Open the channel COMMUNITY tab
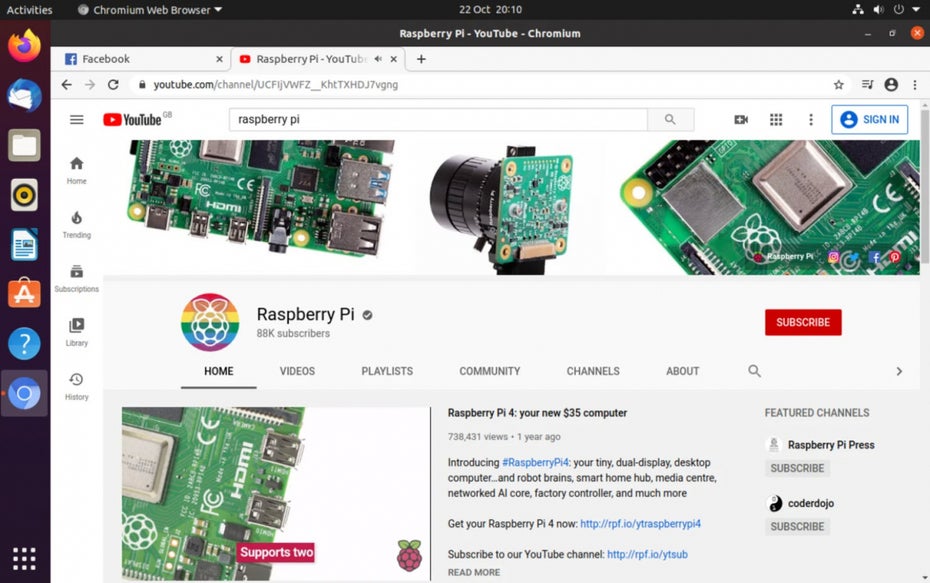This screenshot has width=930, height=583. tap(490, 371)
